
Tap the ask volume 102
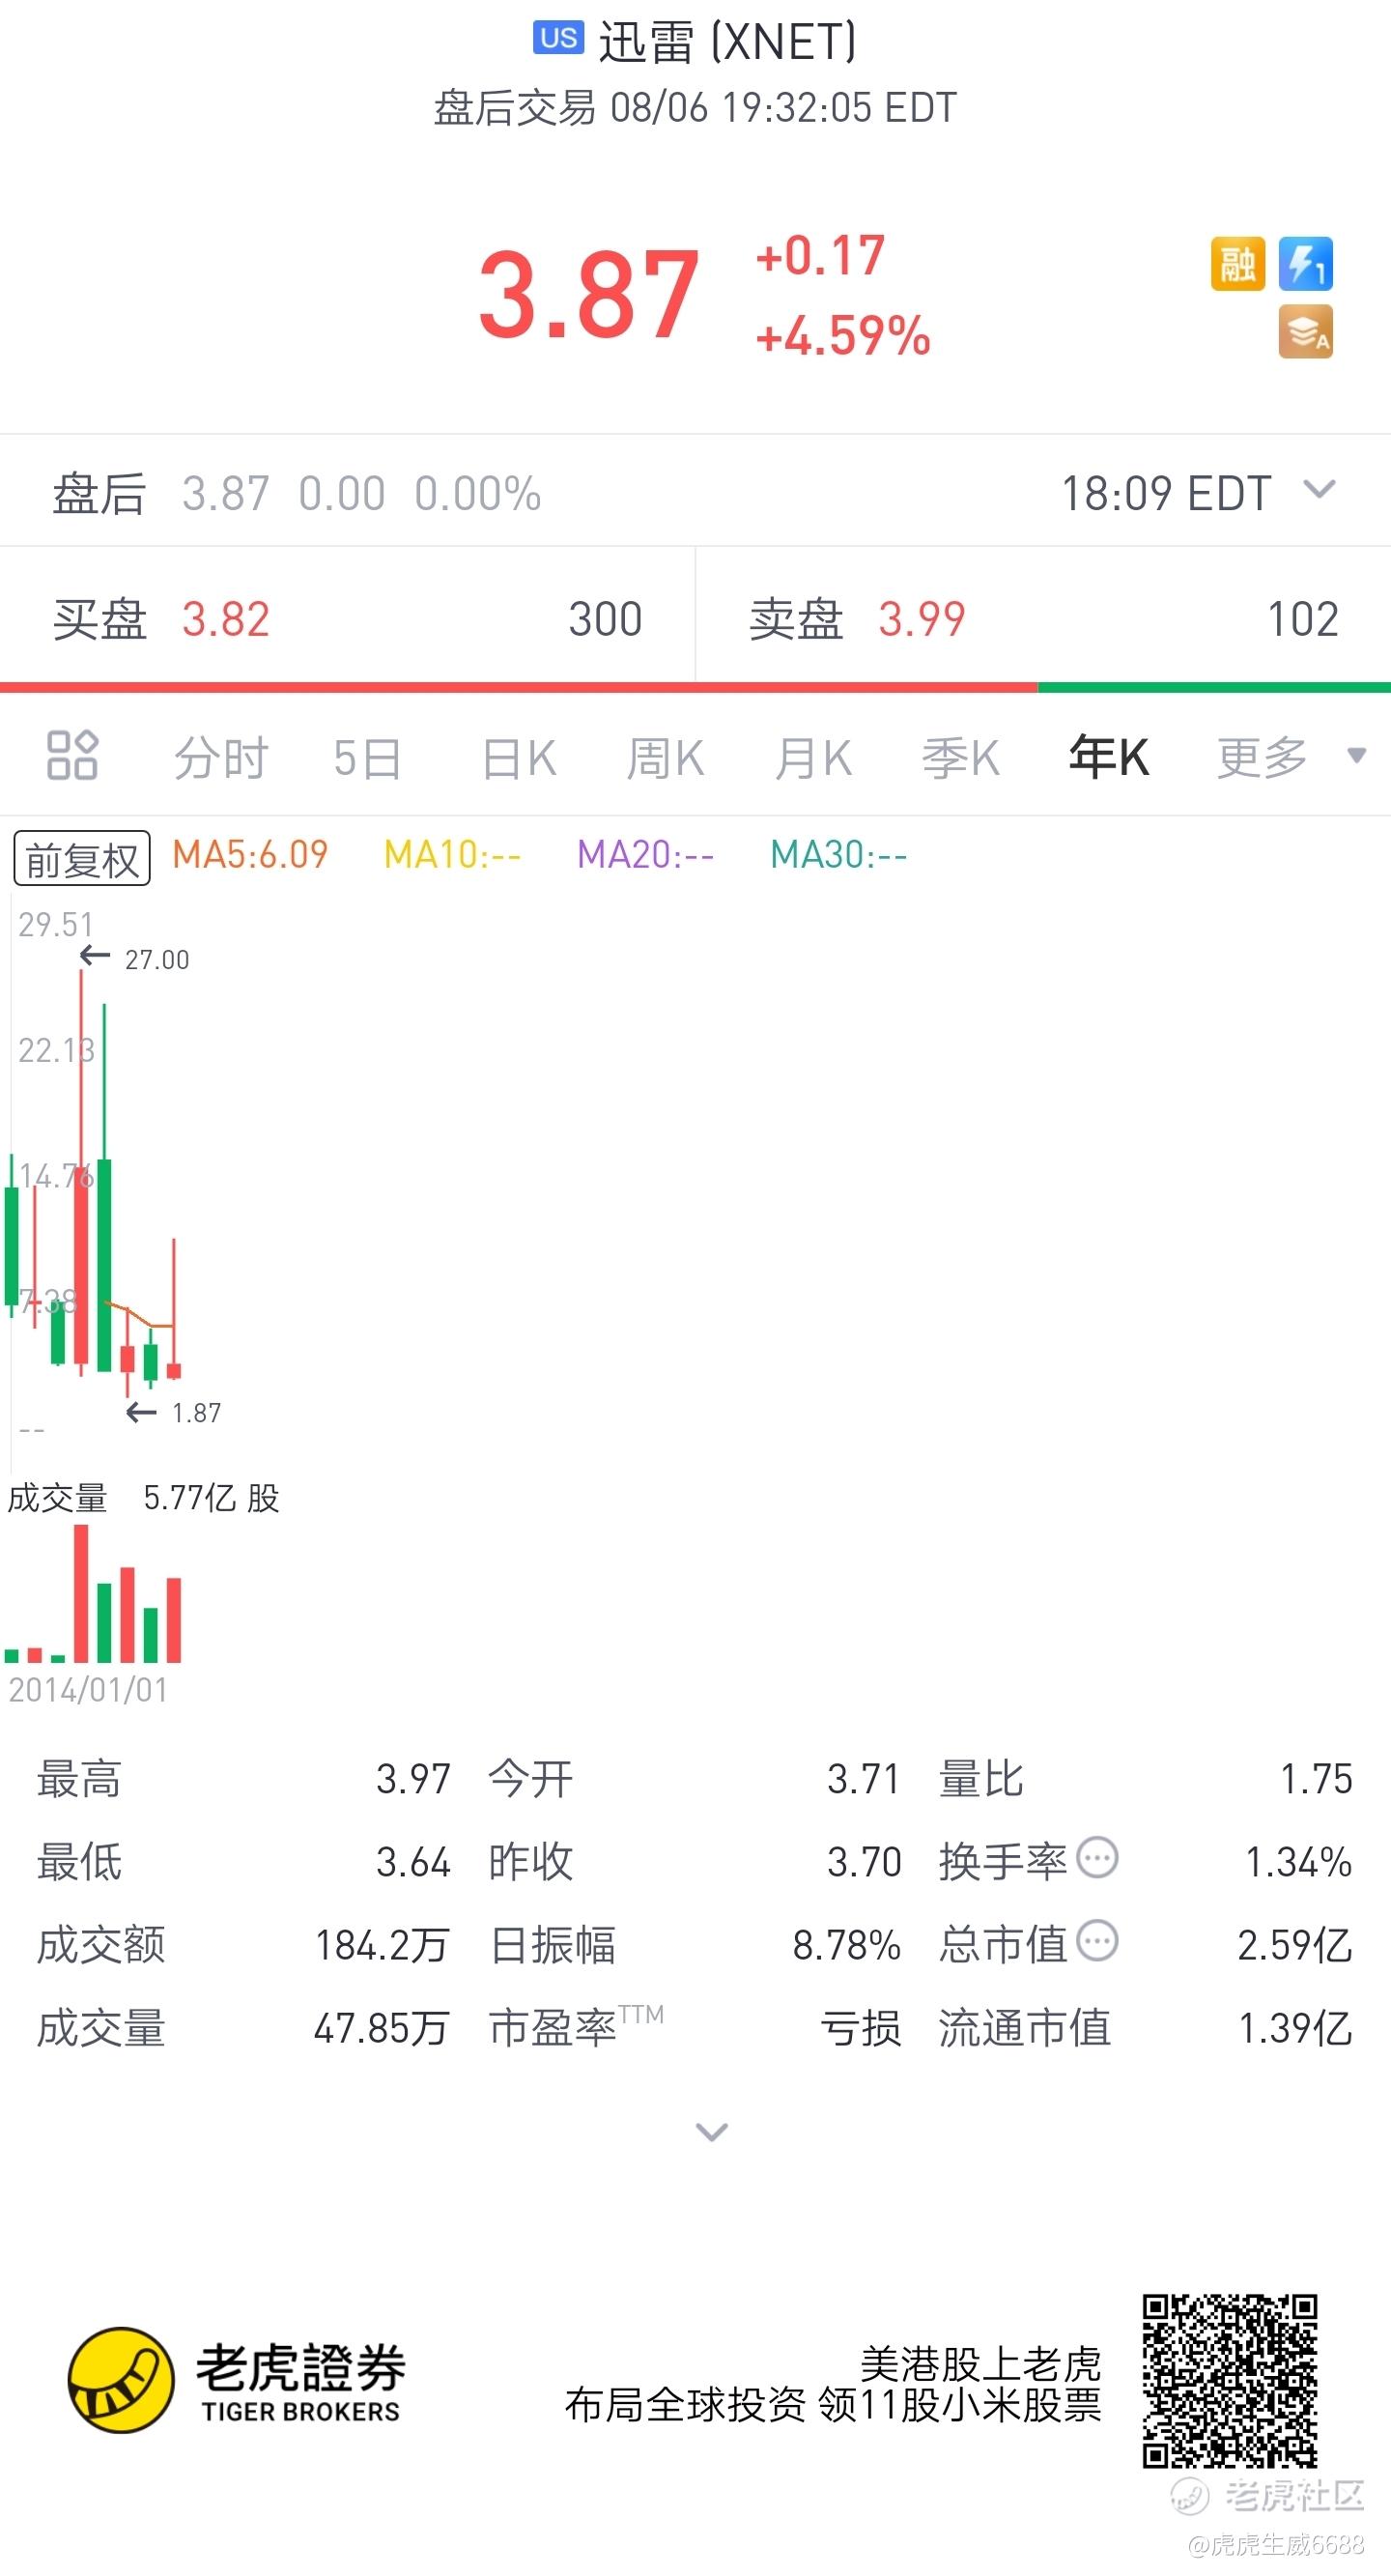[1302, 619]
